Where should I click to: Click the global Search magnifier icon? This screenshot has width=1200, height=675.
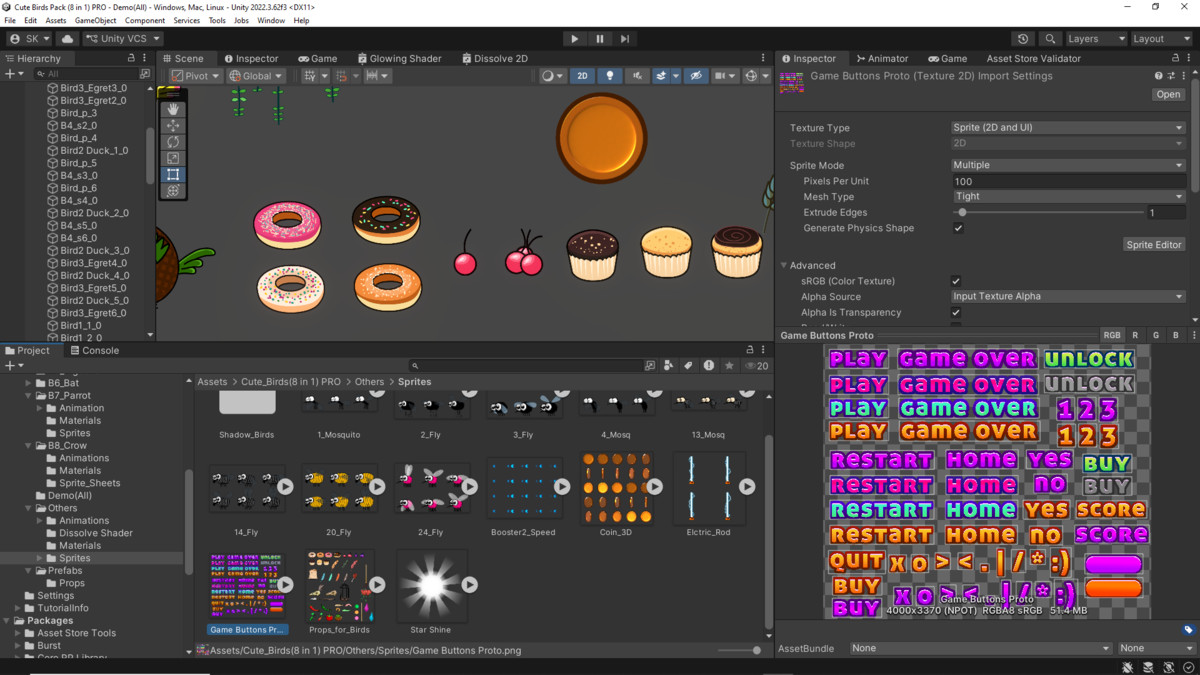click(x=1050, y=39)
